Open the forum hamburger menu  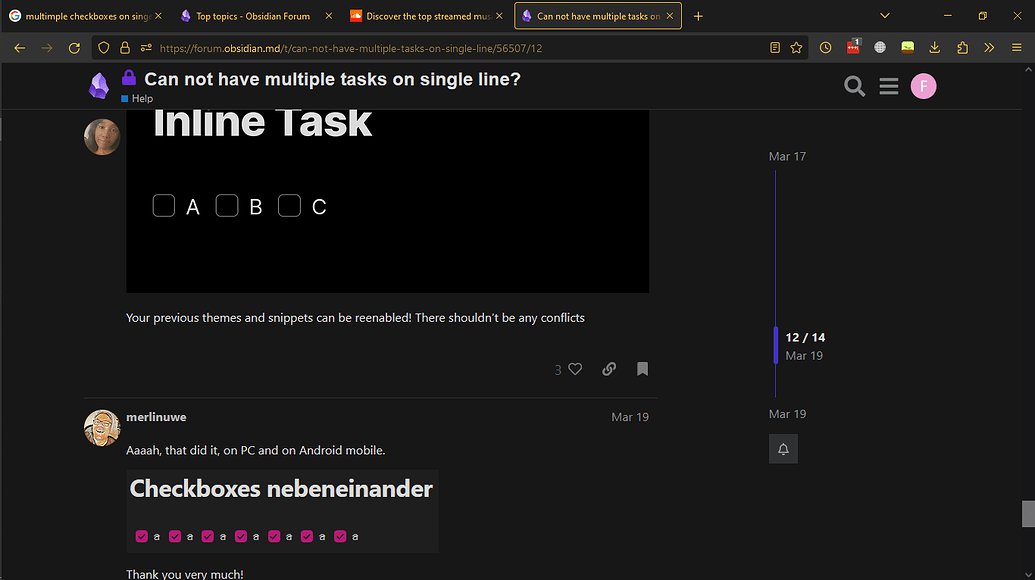pyautogui.click(x=889, y=86)
